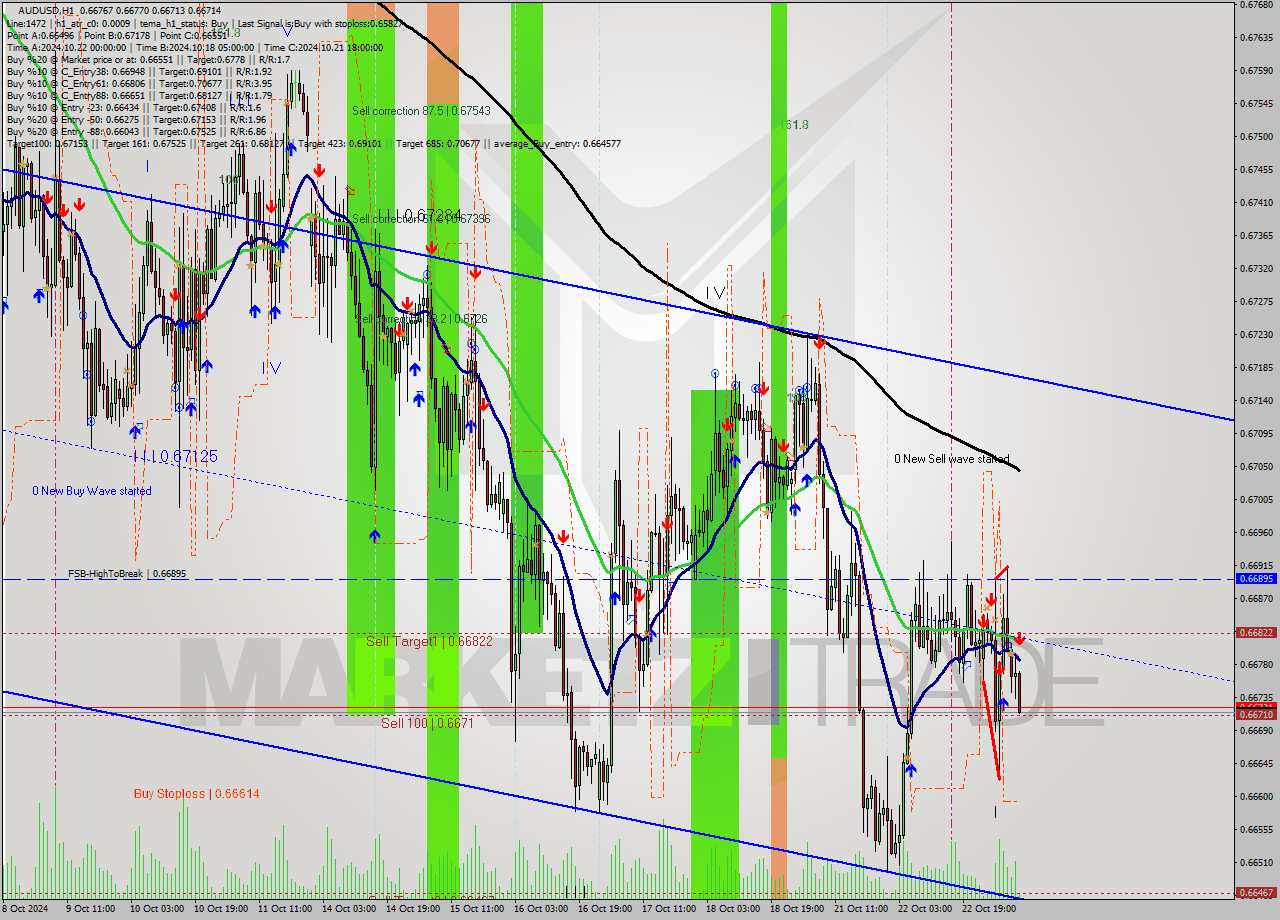Click the 161.8 Fibonacci level label

[x=794, y=125]
